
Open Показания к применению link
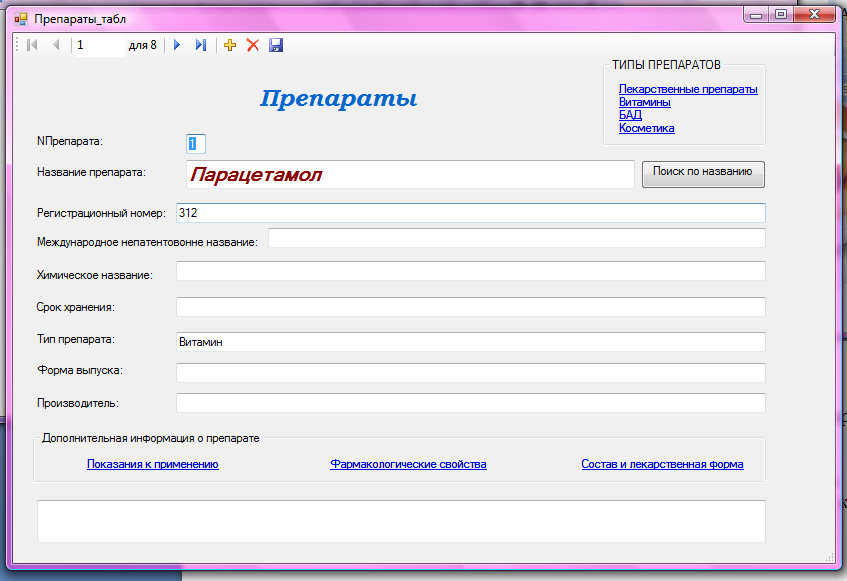tap(152, 464)
